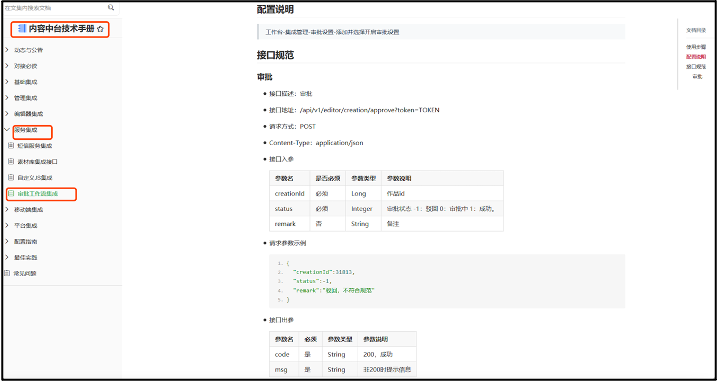Select 基础集成 in the sidebar tree
718x382 pixels.
point(26,82)
